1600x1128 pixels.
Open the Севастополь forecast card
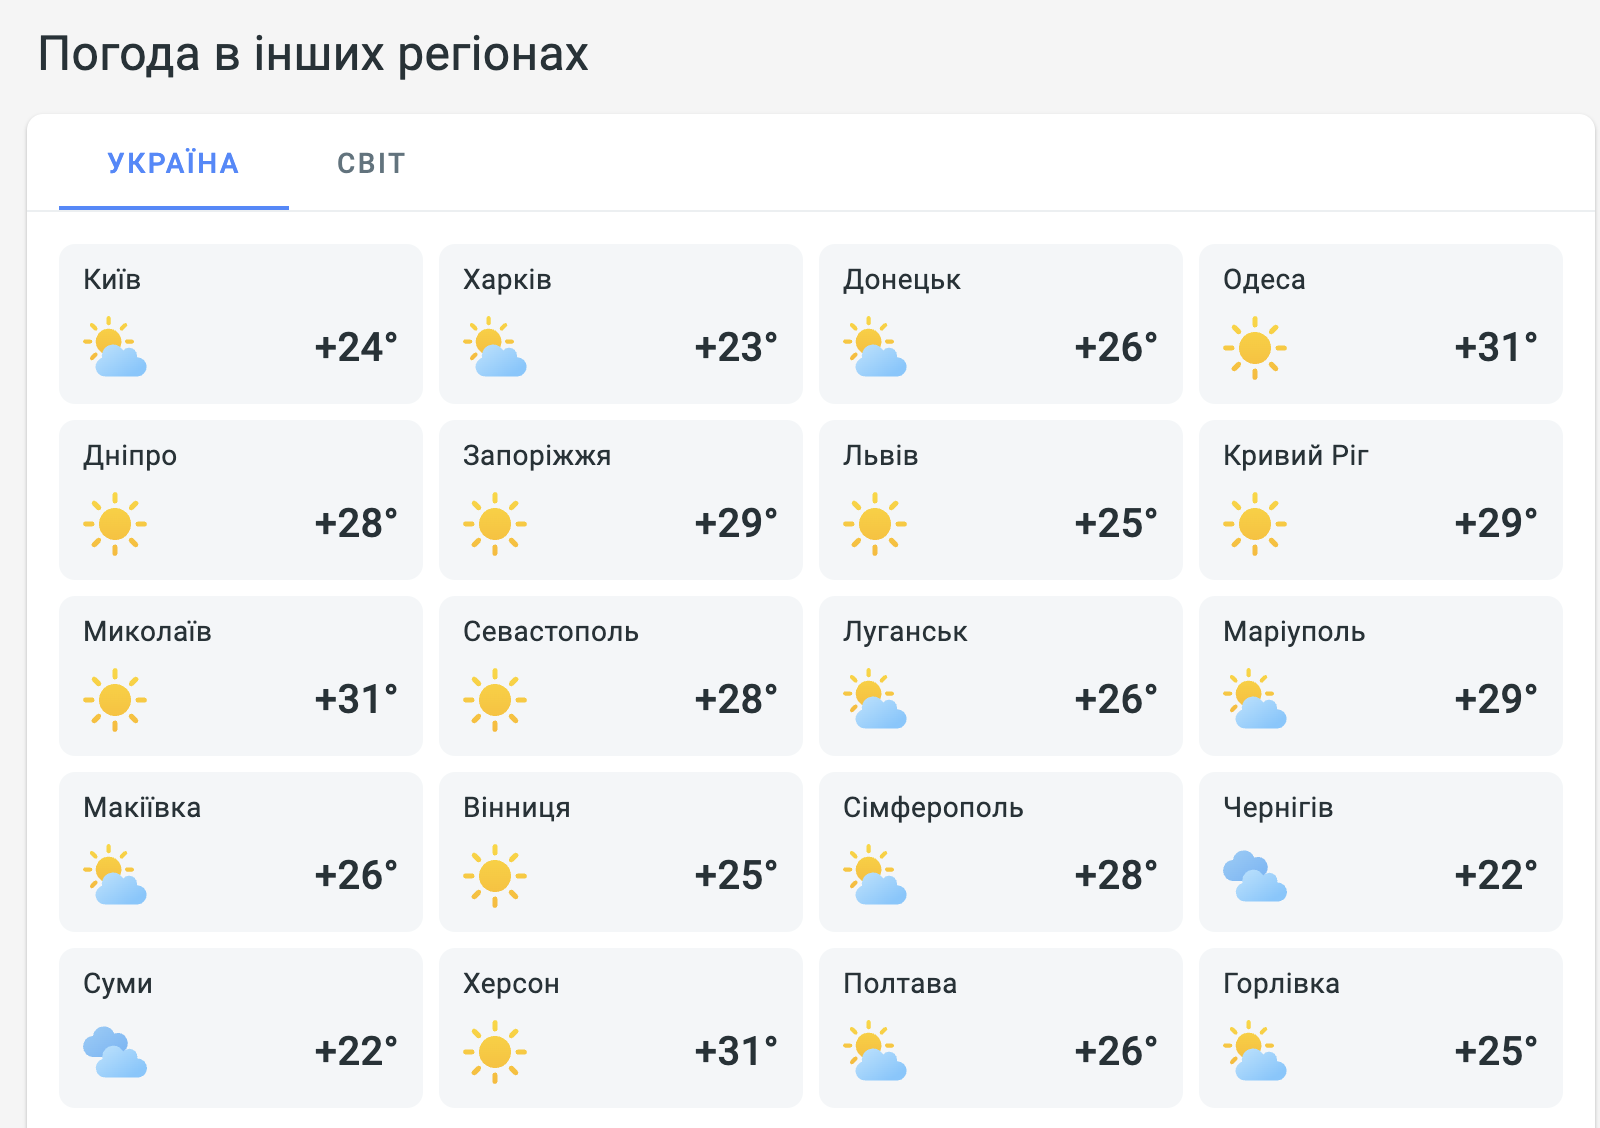point(620,676)
